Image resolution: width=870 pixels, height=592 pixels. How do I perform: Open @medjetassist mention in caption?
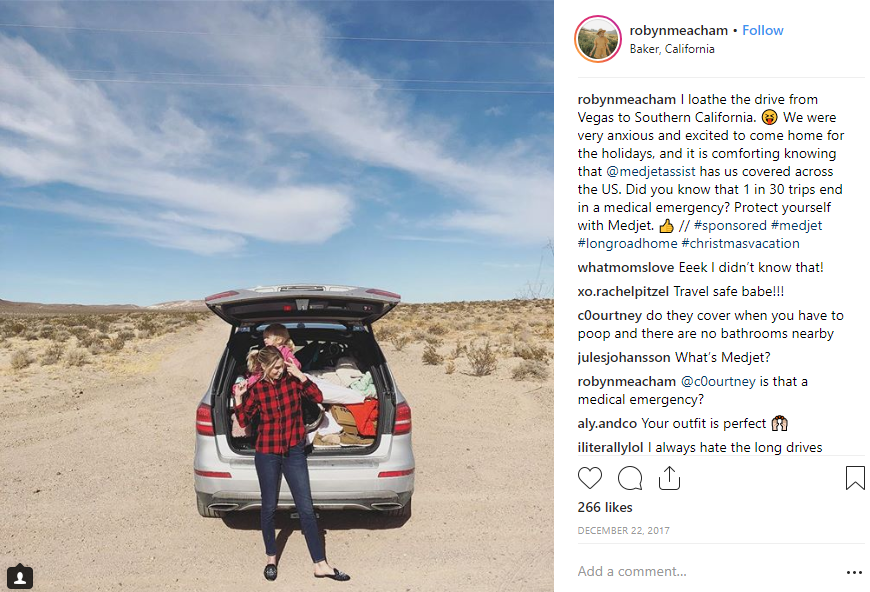[x=650, y=171]
